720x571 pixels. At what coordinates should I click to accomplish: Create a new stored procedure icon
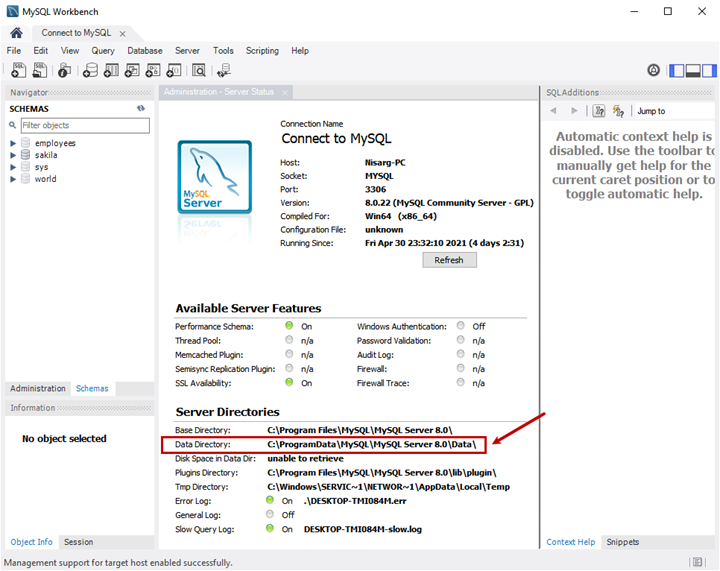(153, 70)
